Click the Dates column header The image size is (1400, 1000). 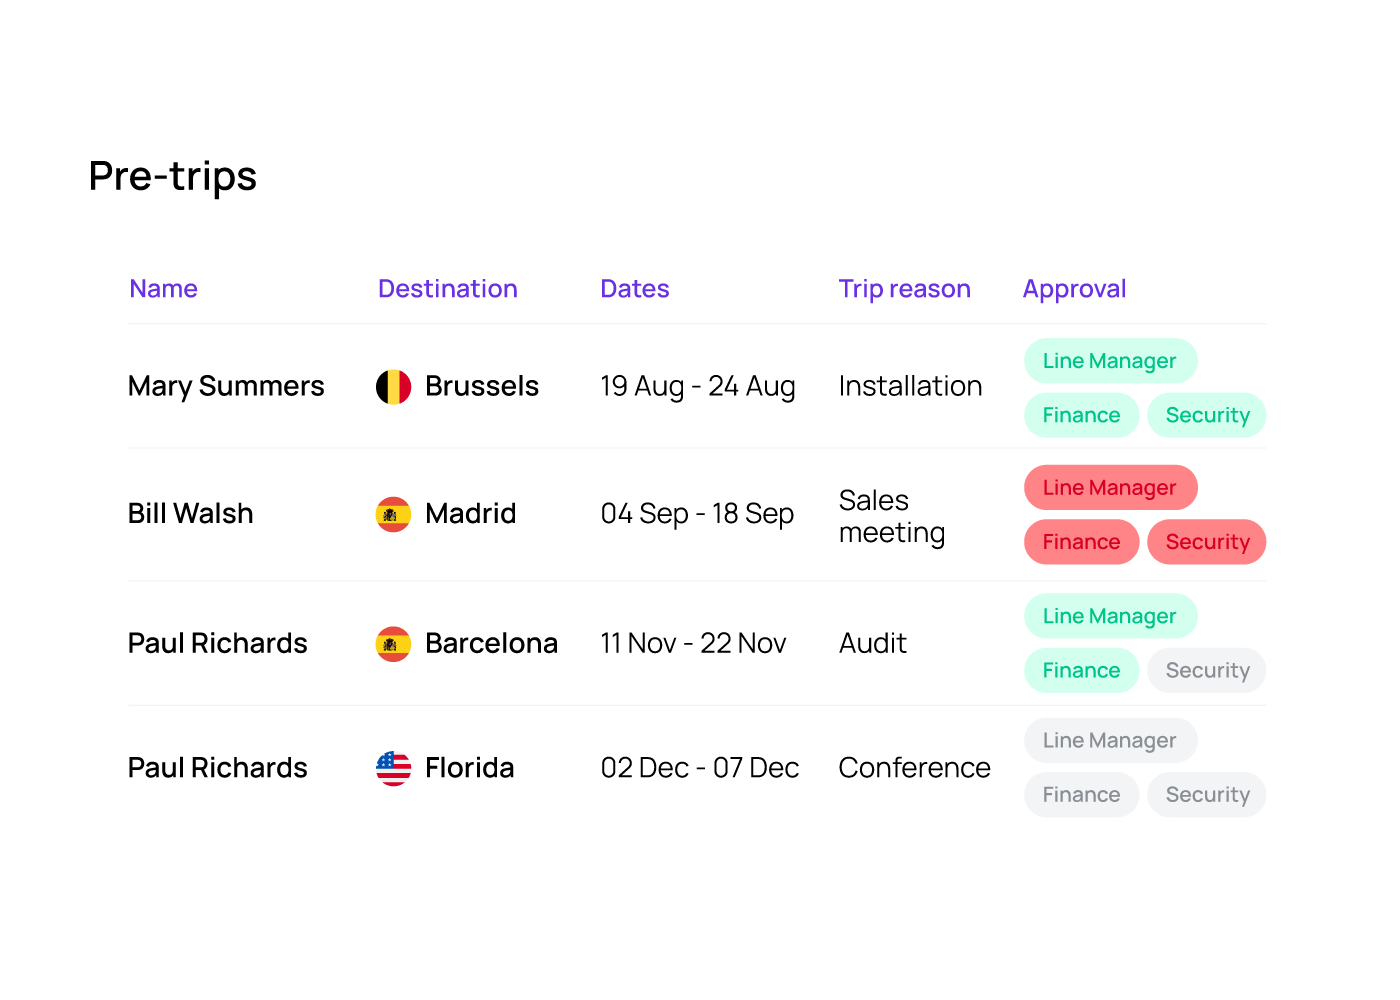coord(634,289)
